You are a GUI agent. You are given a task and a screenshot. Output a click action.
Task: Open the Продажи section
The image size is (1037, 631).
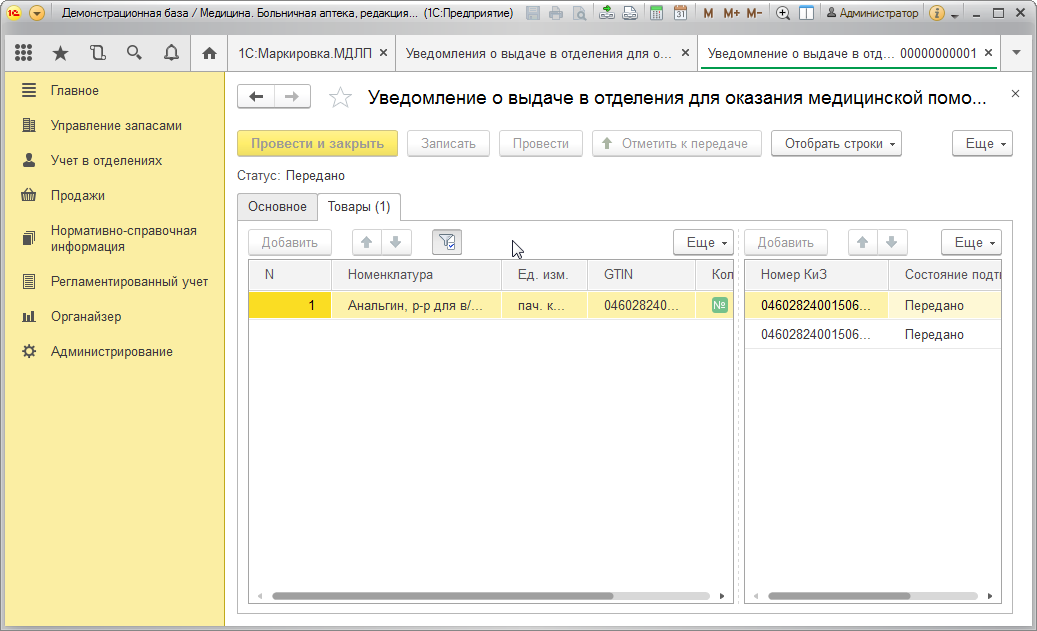pos(77,196)
